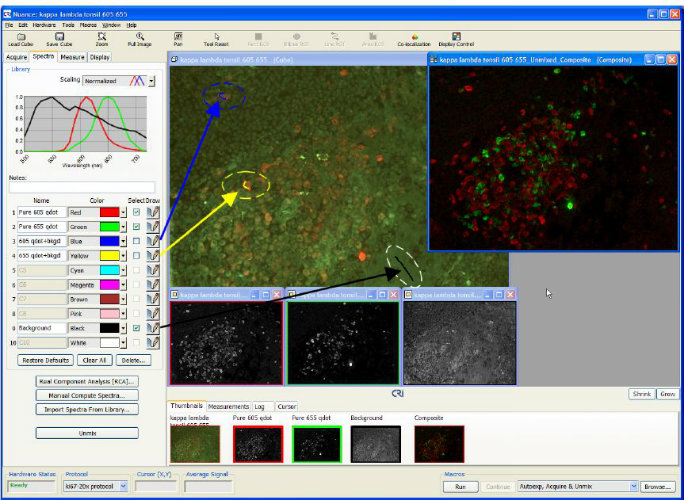
Task: Select the Composite thumbnail
Action: 439,444
